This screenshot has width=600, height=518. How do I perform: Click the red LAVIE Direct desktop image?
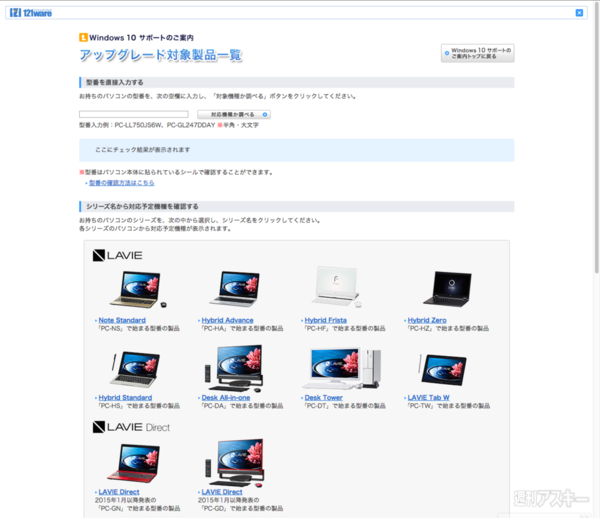pyautogui.click(x=234, y=463)
